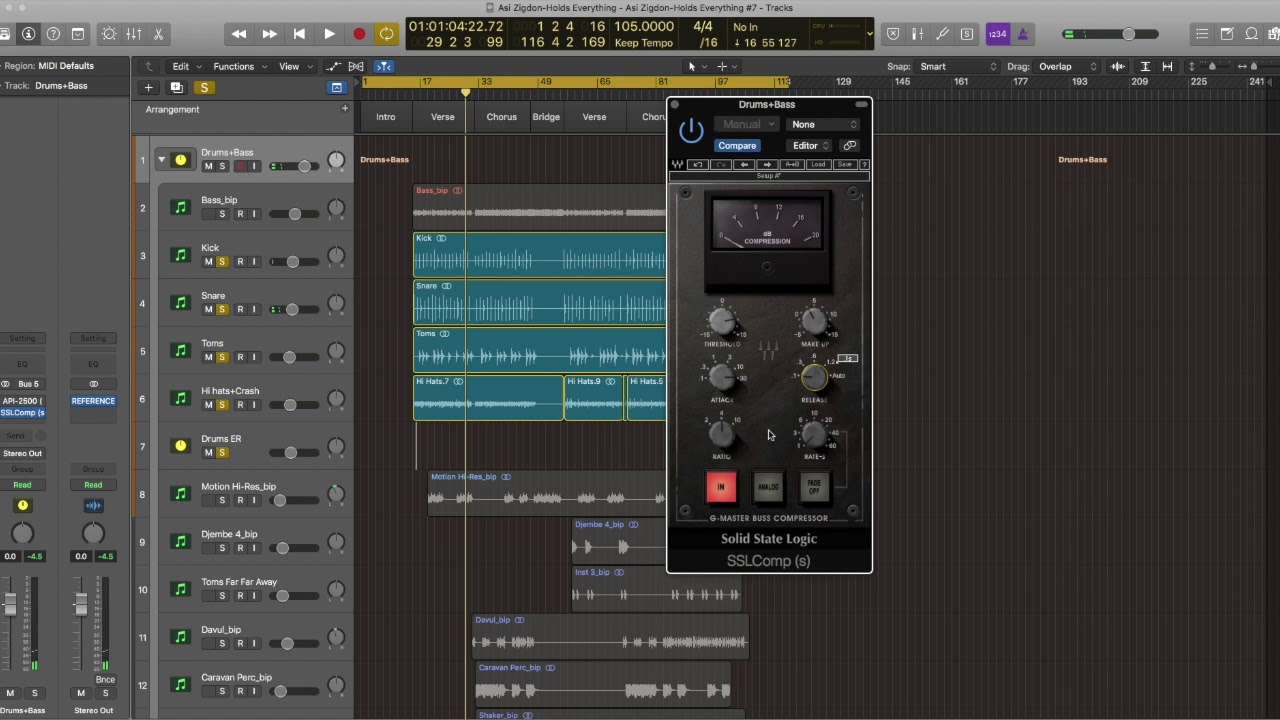Solo the Snare track

coord(222,309)
